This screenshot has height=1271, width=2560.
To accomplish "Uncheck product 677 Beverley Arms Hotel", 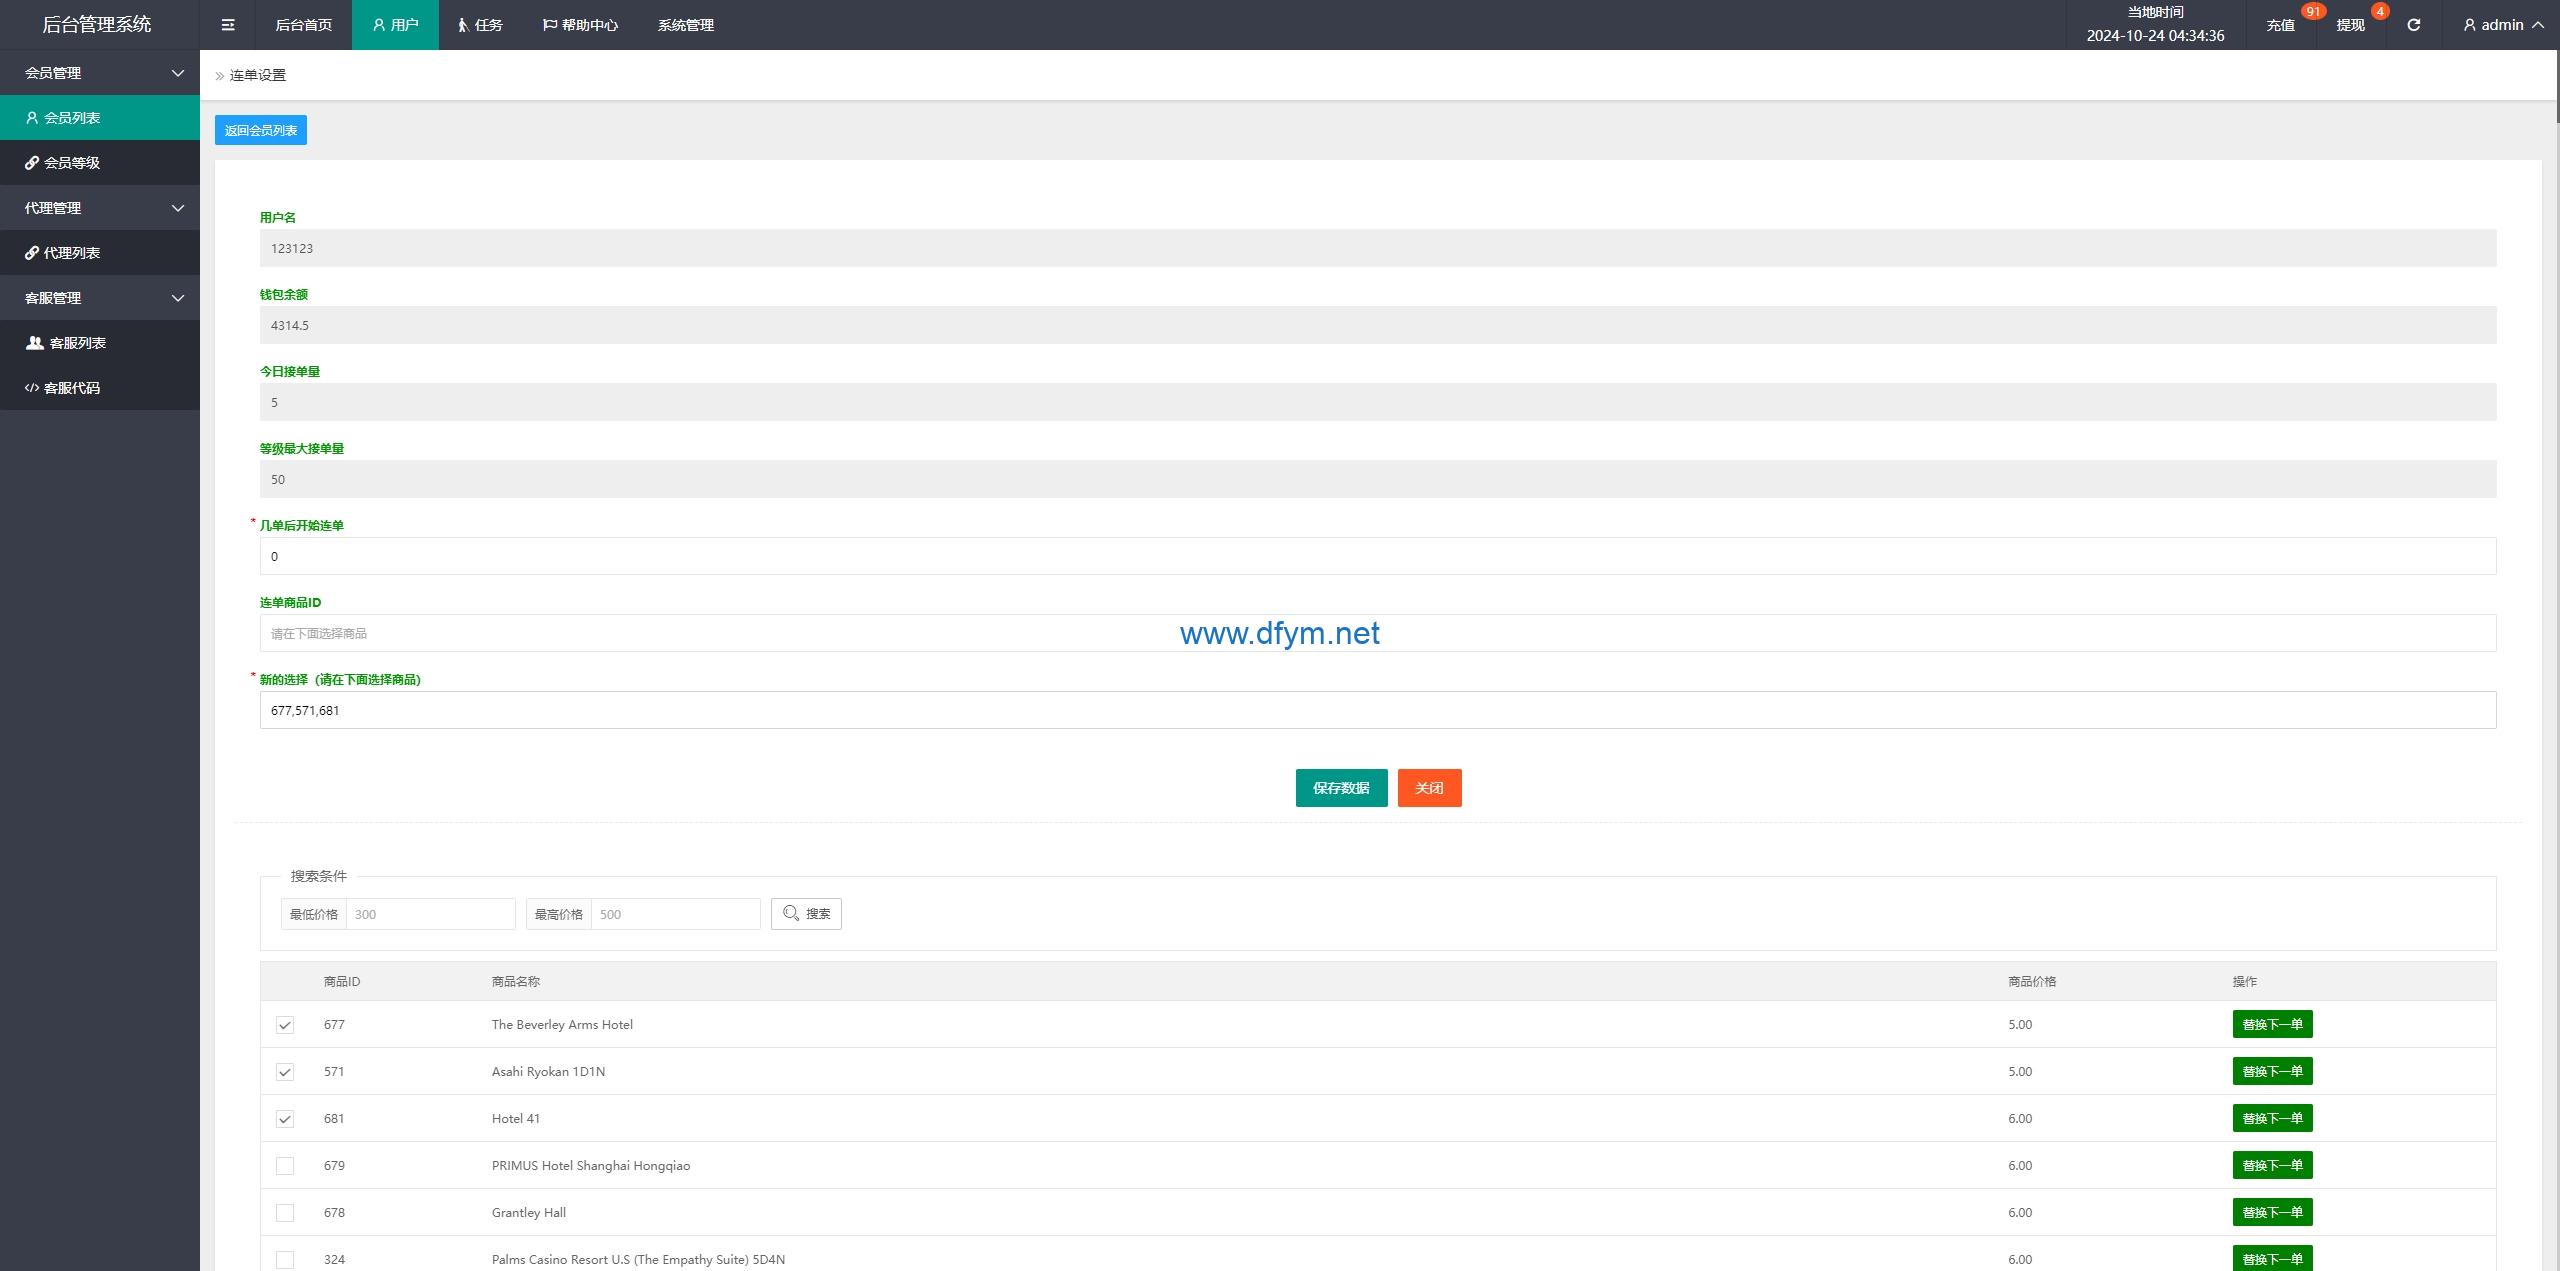I will (x=285, y=1025).
